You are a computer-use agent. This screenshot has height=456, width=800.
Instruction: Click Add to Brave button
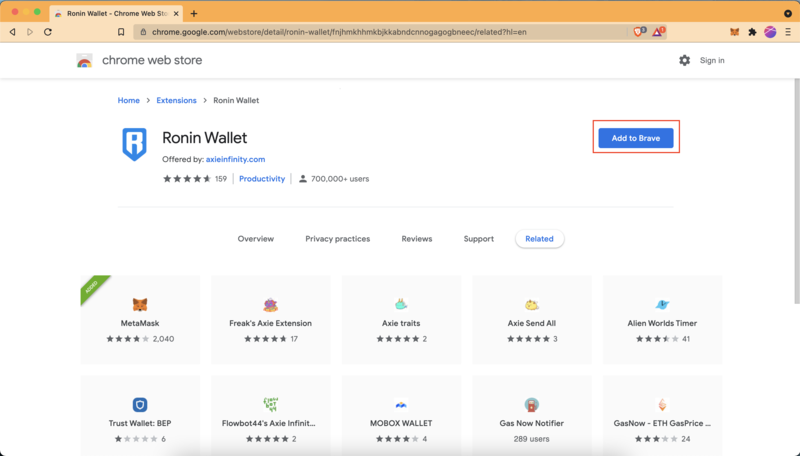coord(636,138)
